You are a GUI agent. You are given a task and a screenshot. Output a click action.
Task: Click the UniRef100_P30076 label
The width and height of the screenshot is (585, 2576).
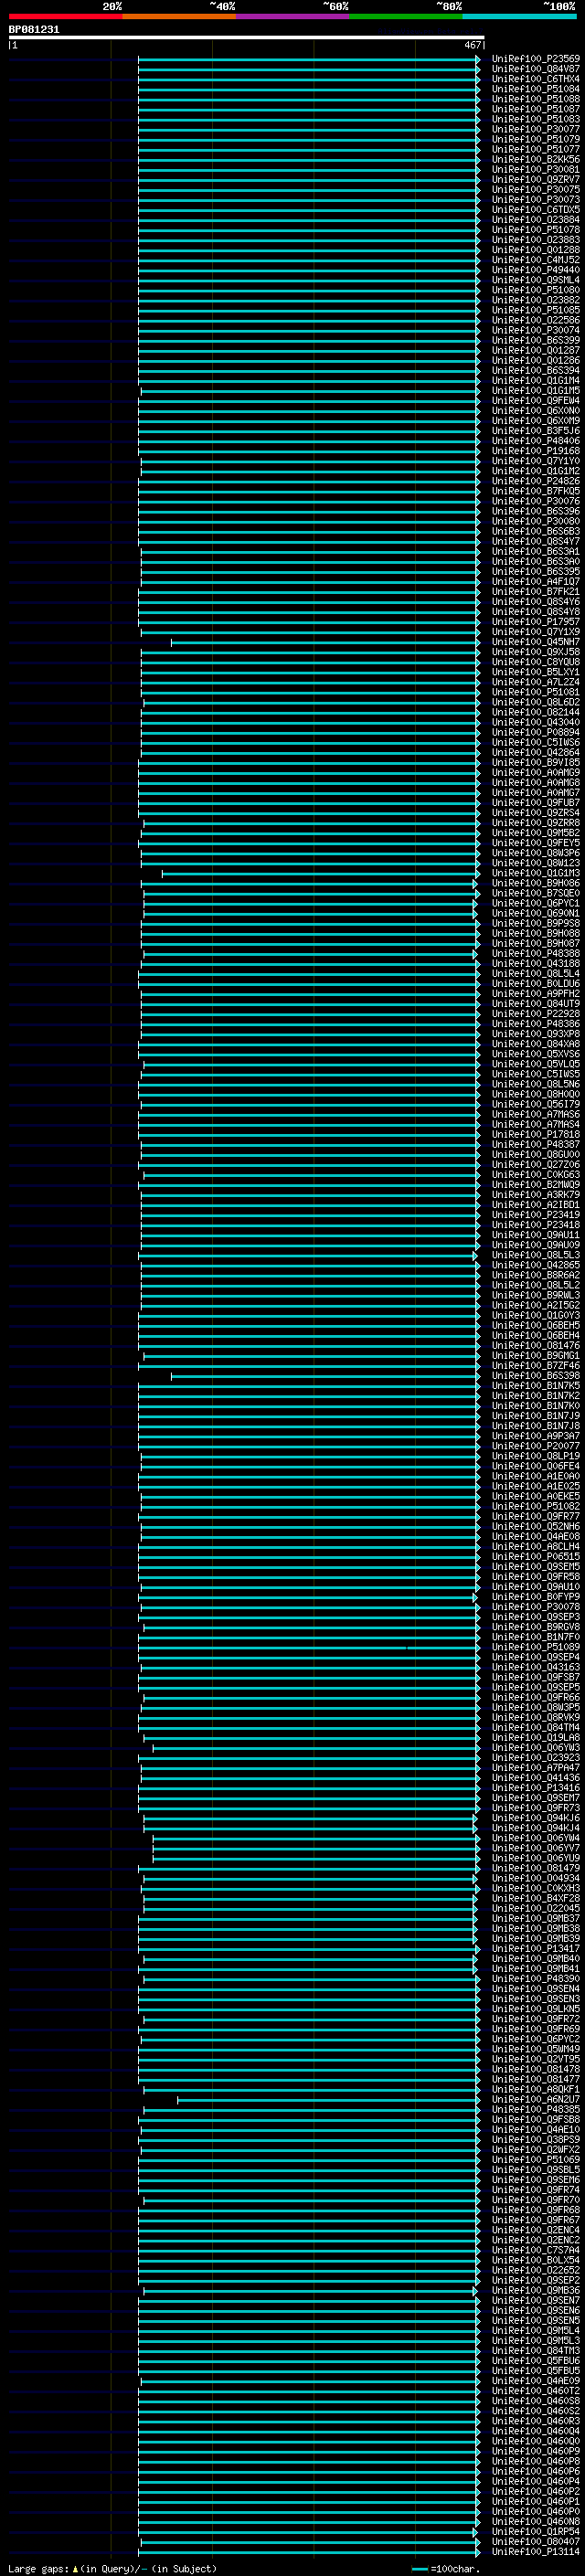click(535, 501)
